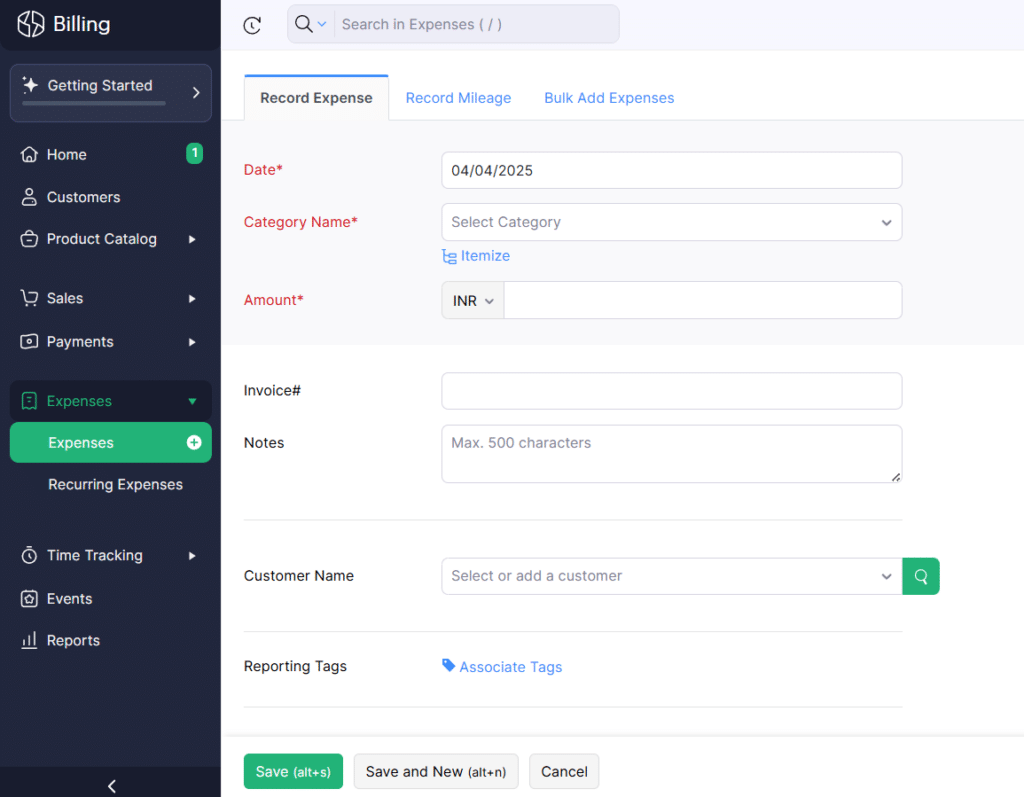Open Events in the sidebar
The image size is (1024, 797).
(x=69, y=599)
